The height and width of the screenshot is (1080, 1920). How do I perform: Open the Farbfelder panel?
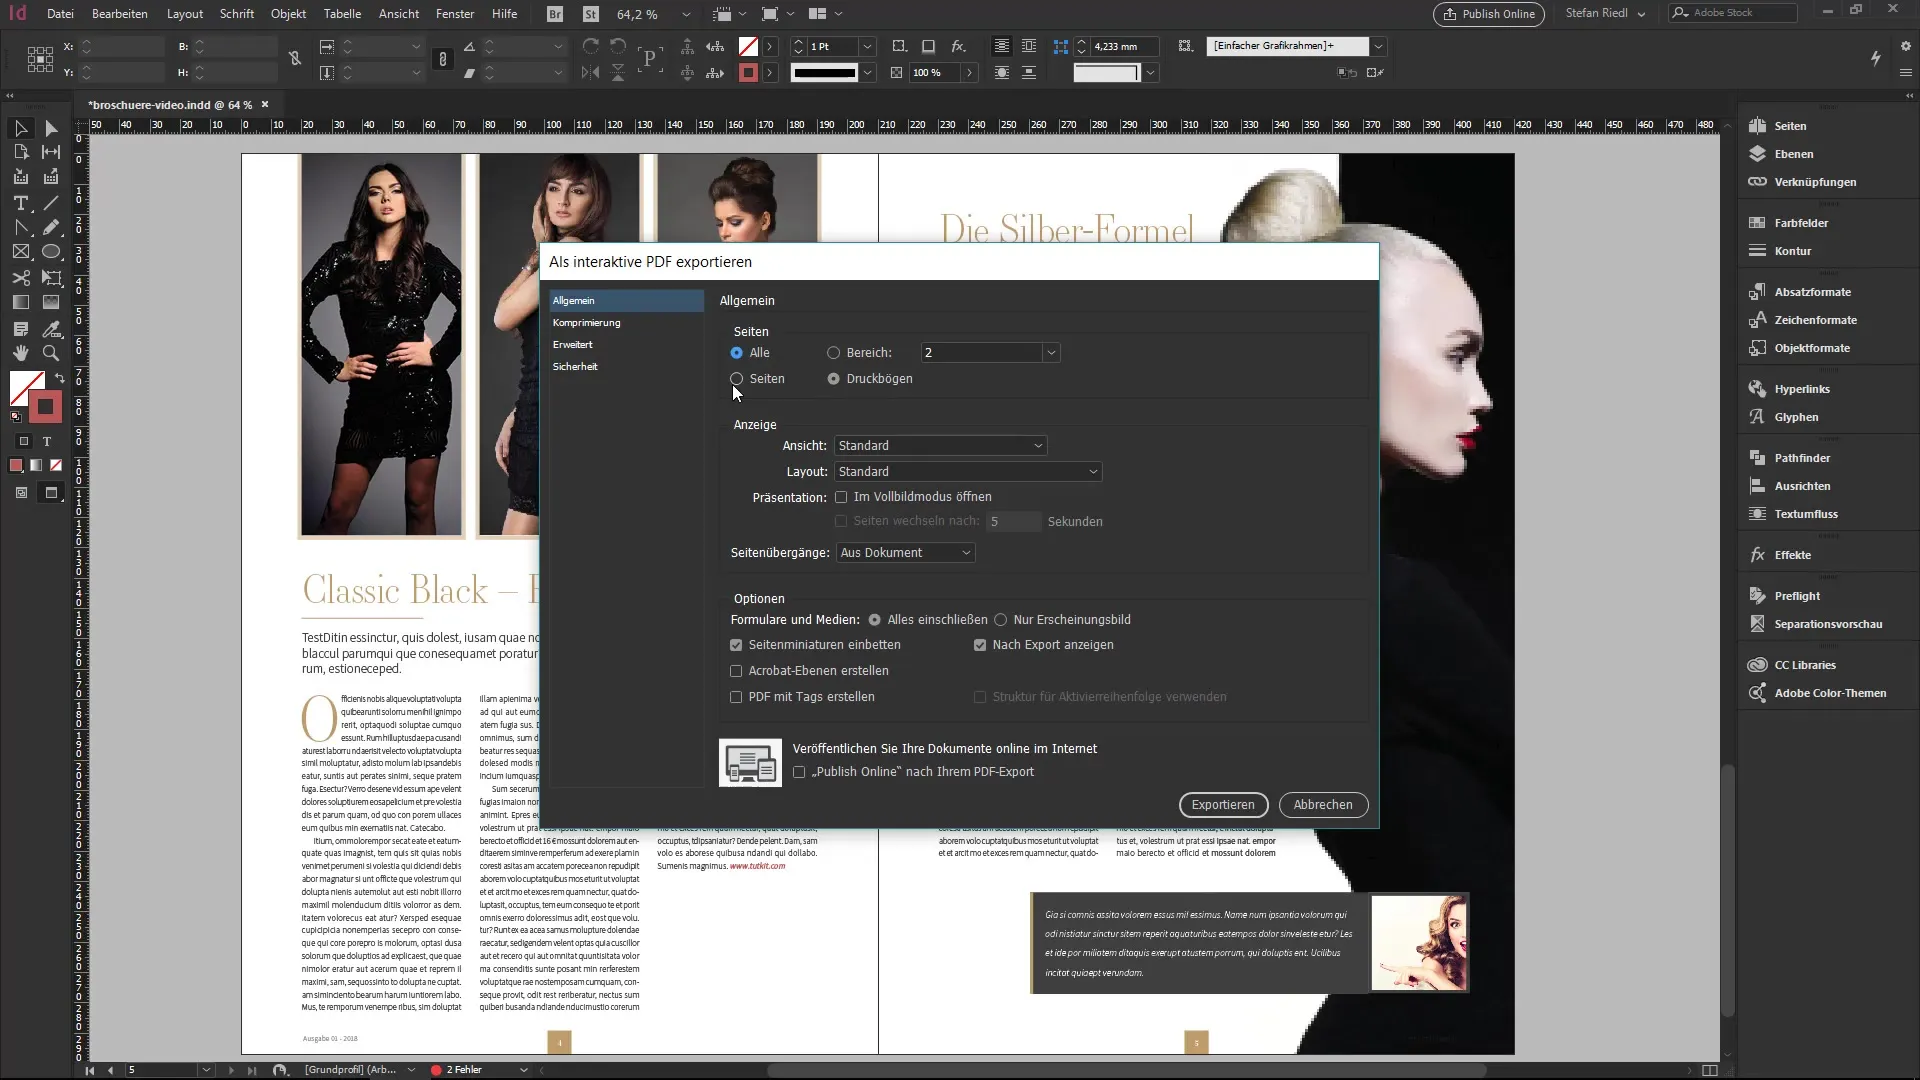(1801, 223)
